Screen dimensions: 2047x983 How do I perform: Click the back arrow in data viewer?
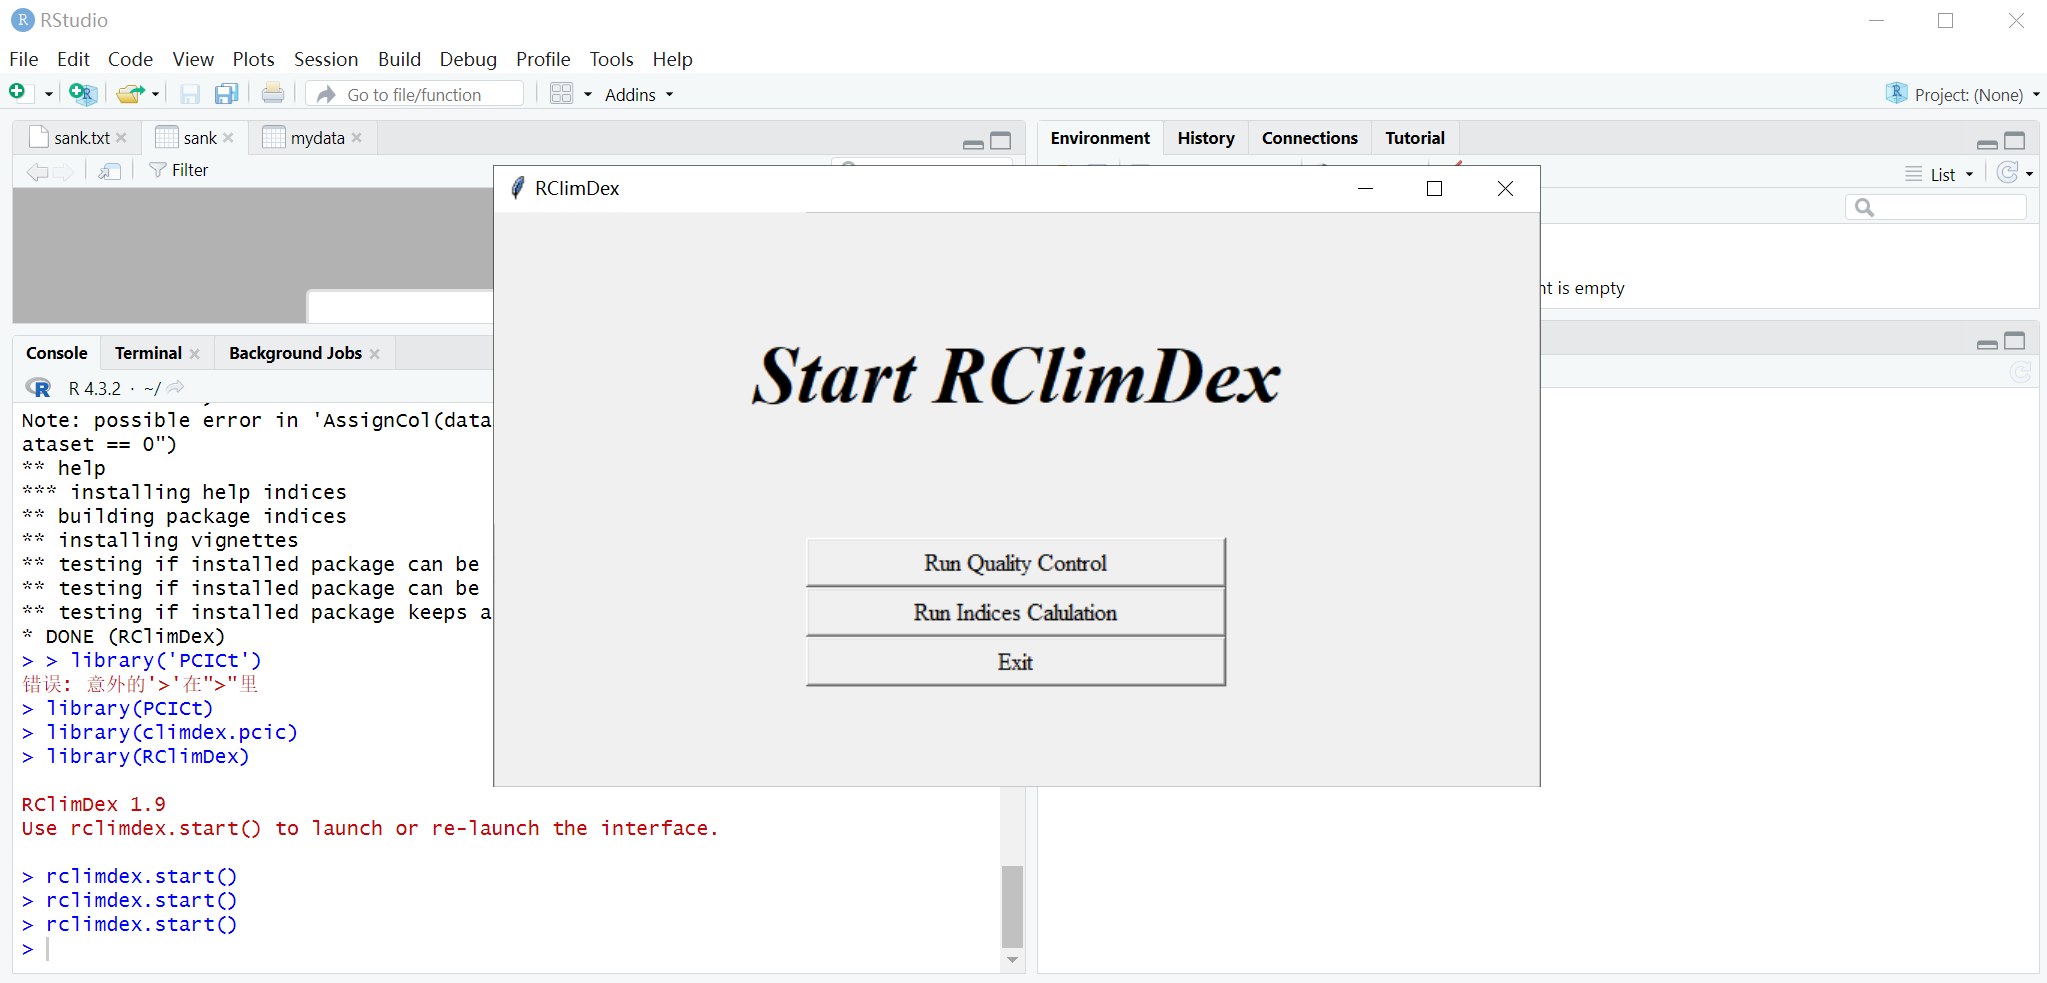[x=37, y=171]
